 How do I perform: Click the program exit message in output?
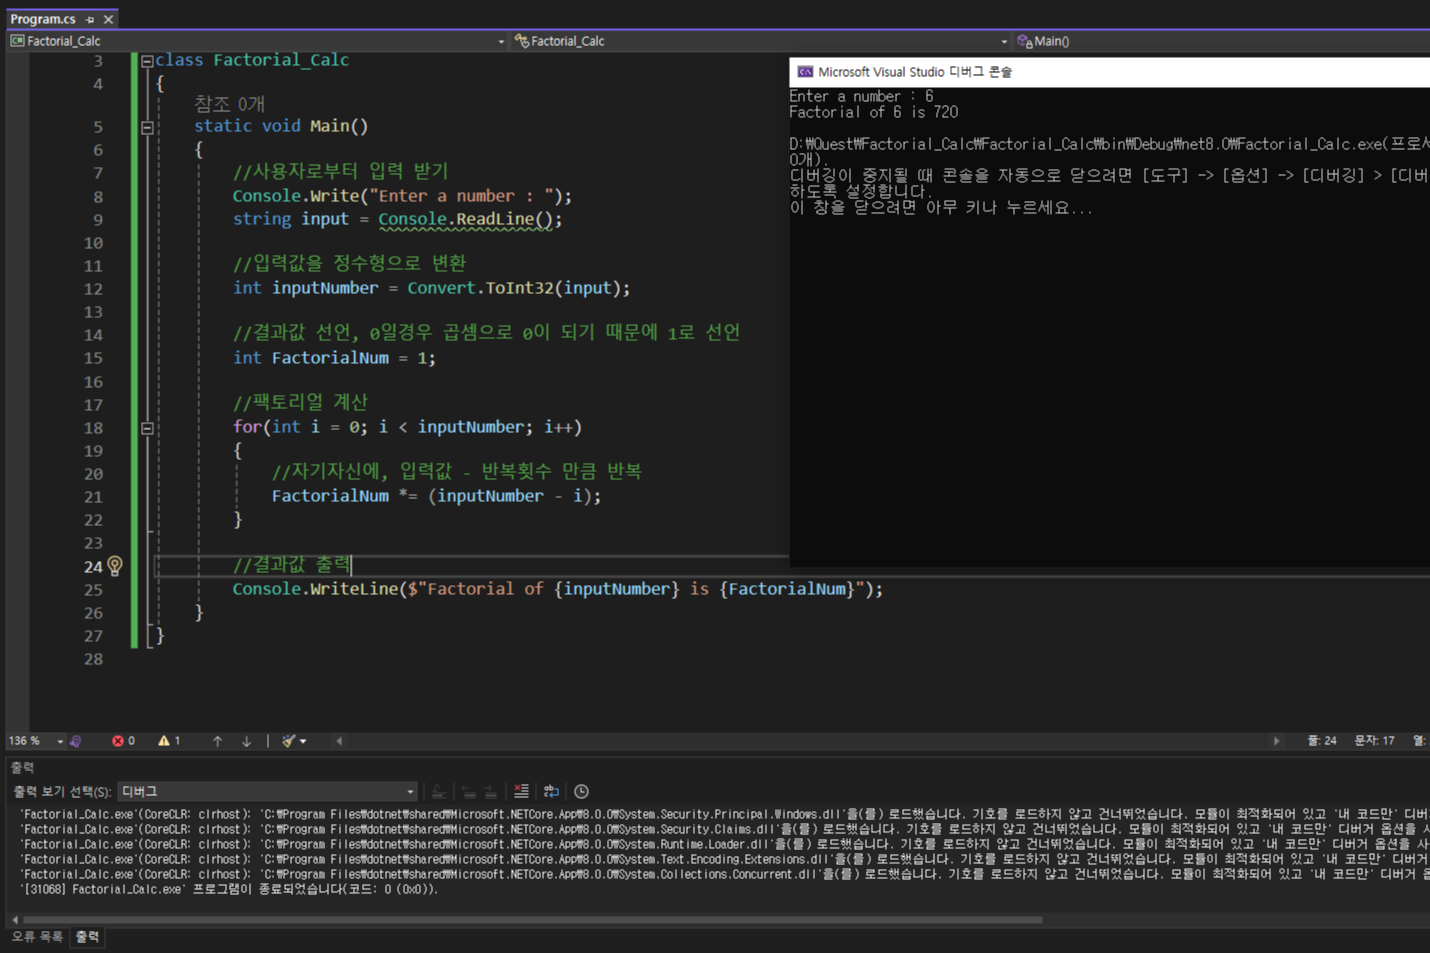pyautogui.click(x=230, y=889)
